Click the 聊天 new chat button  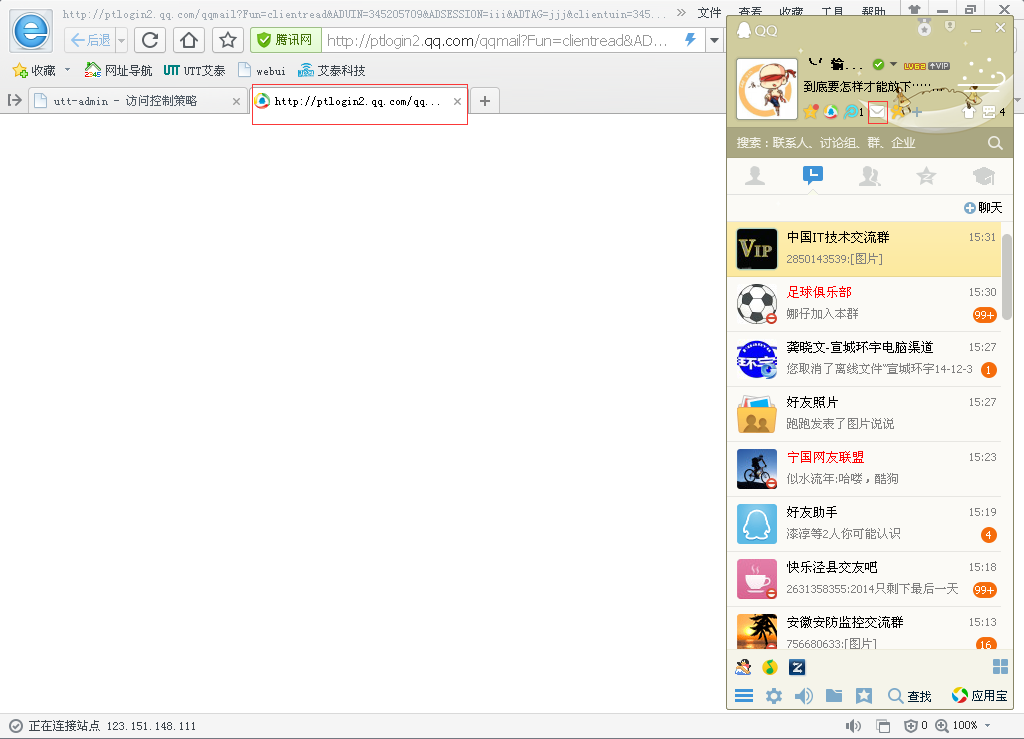coord(983,208)
